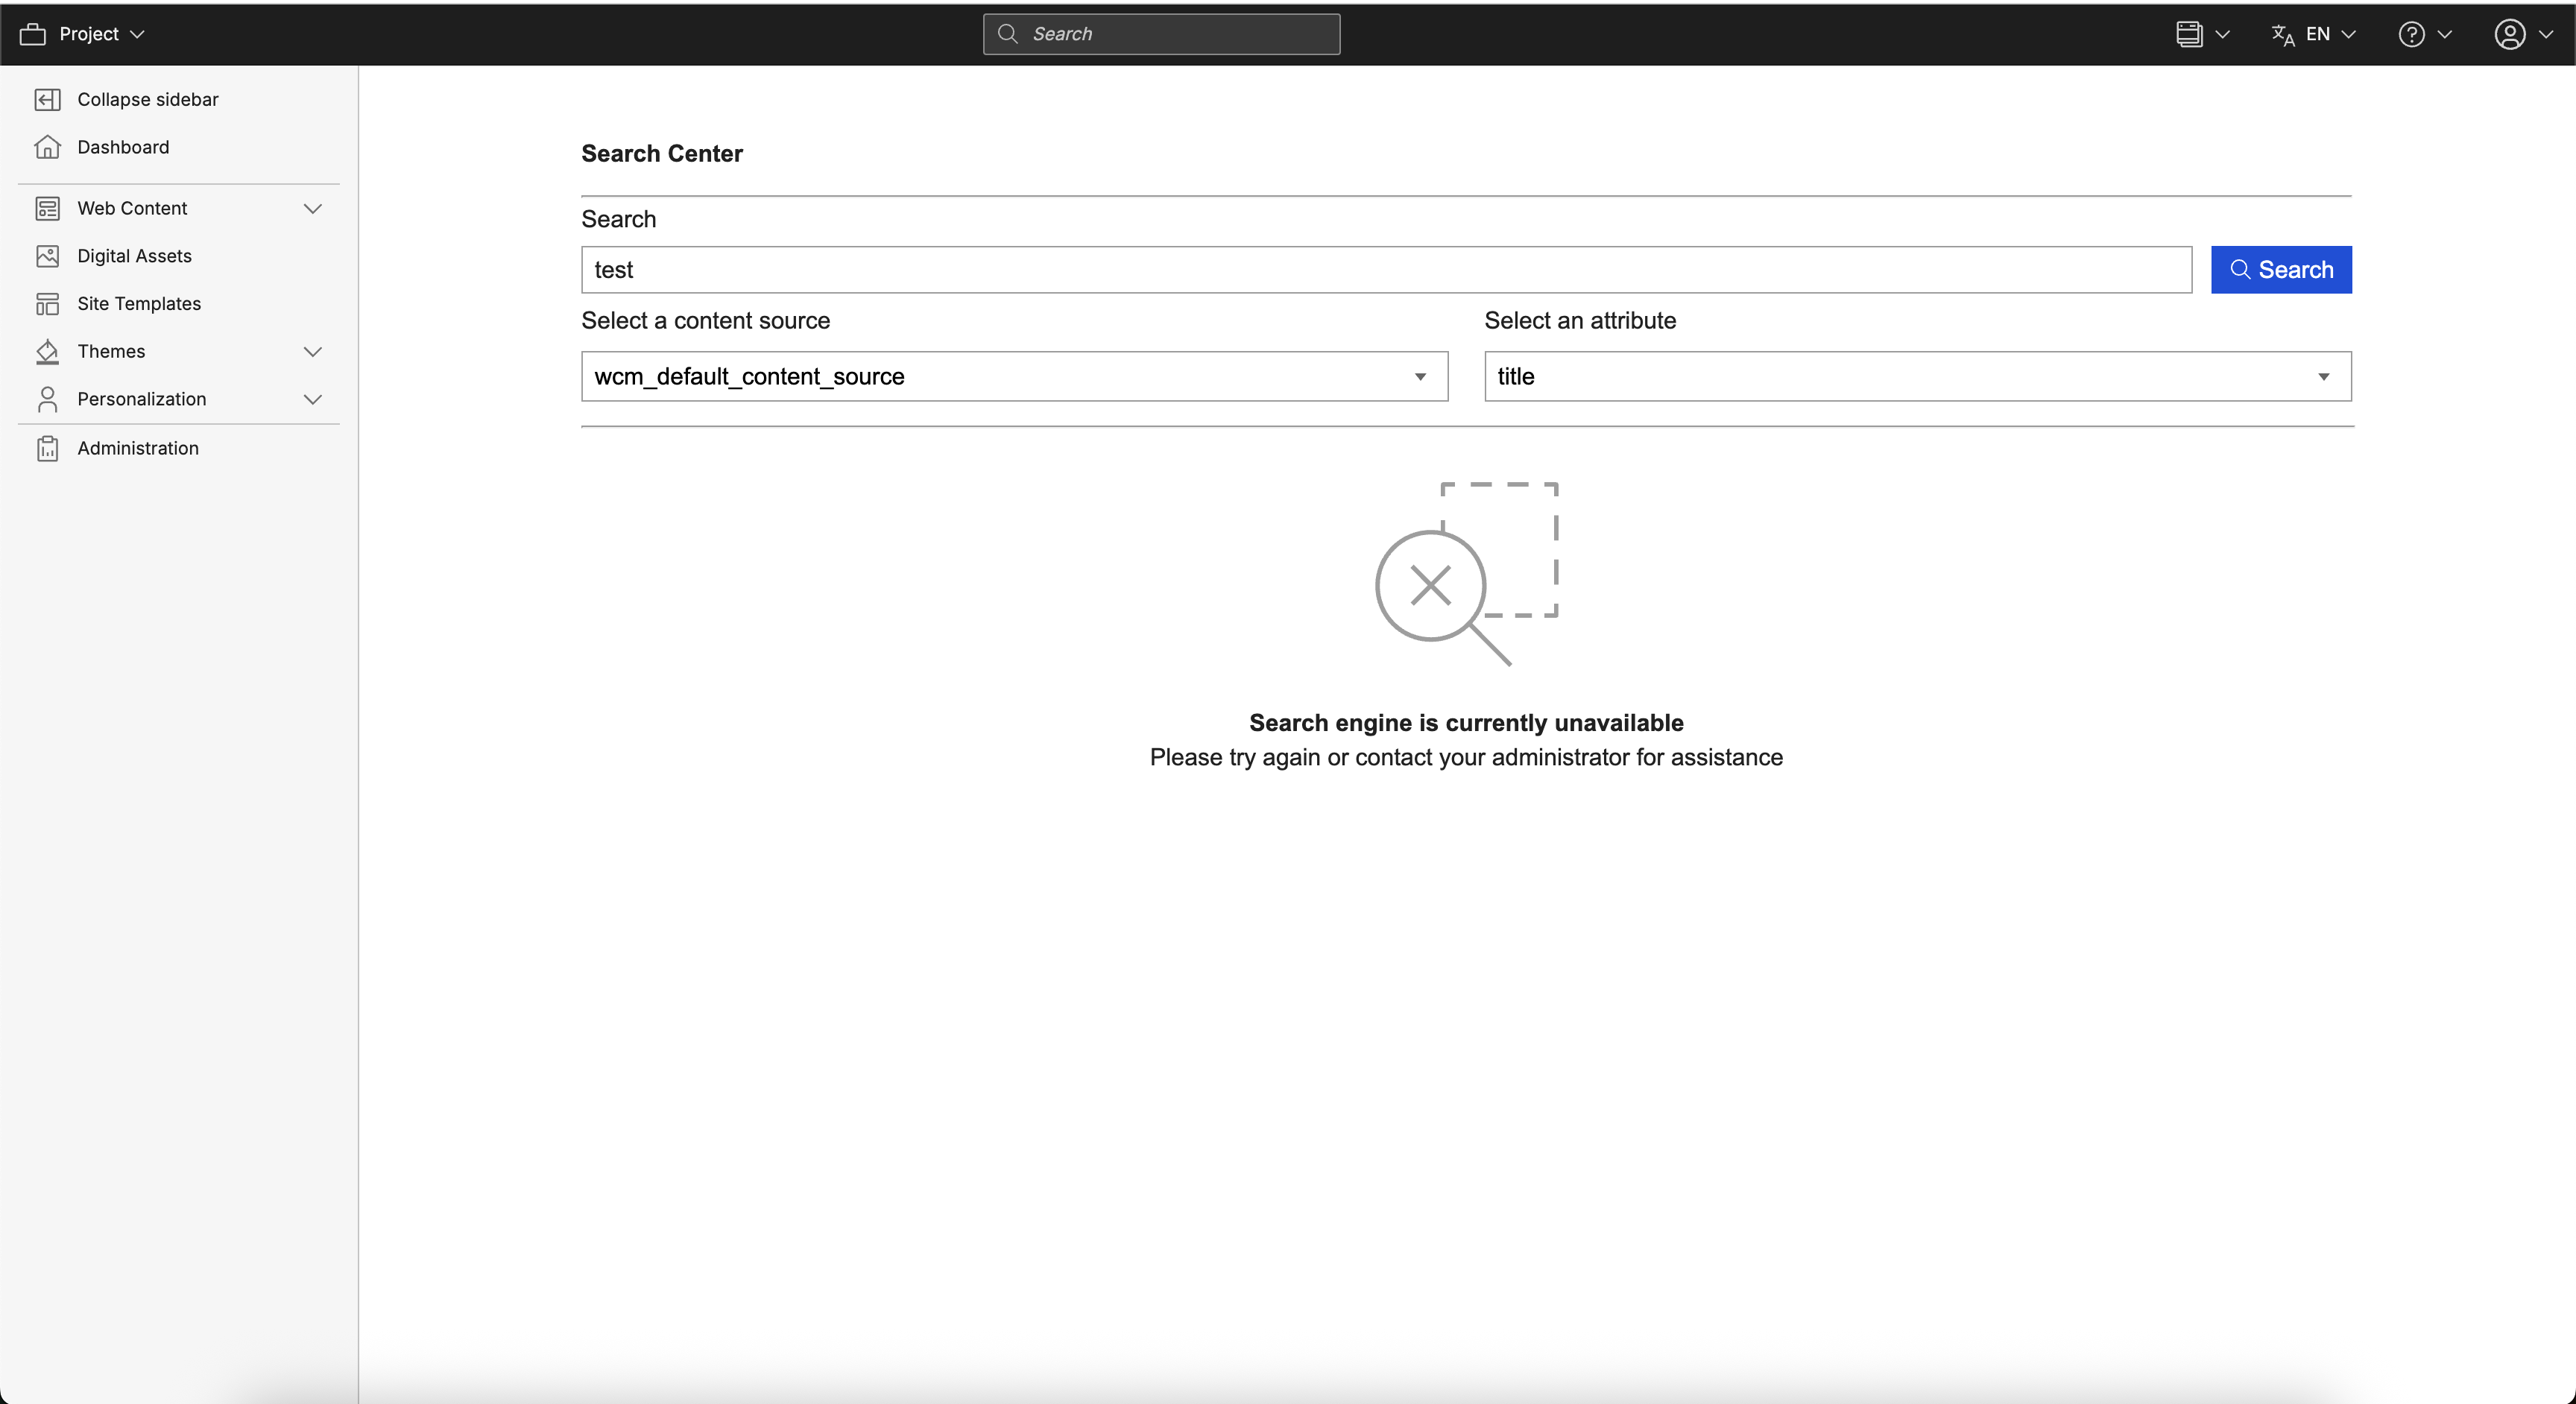
Task: Click the Site Templates layout icon
Action: (x=47, y=304)
